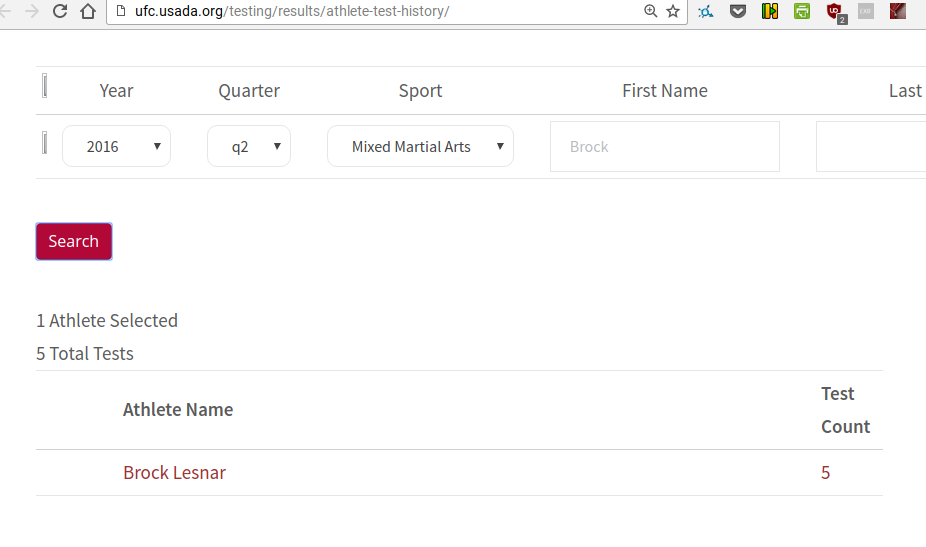
Task: Go to the browser home page icon
Action: [x=88, y=11]
